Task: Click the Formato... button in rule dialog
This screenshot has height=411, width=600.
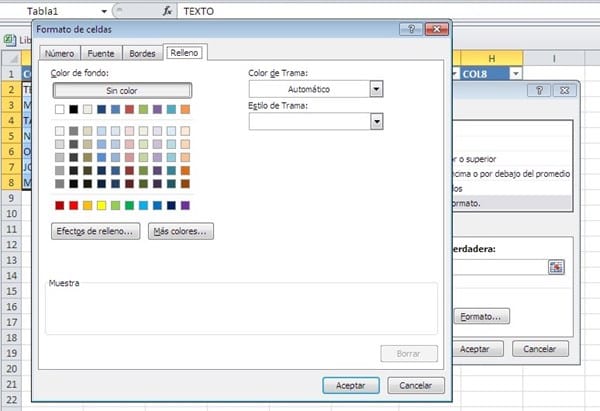Action: (x=481, y=316)
